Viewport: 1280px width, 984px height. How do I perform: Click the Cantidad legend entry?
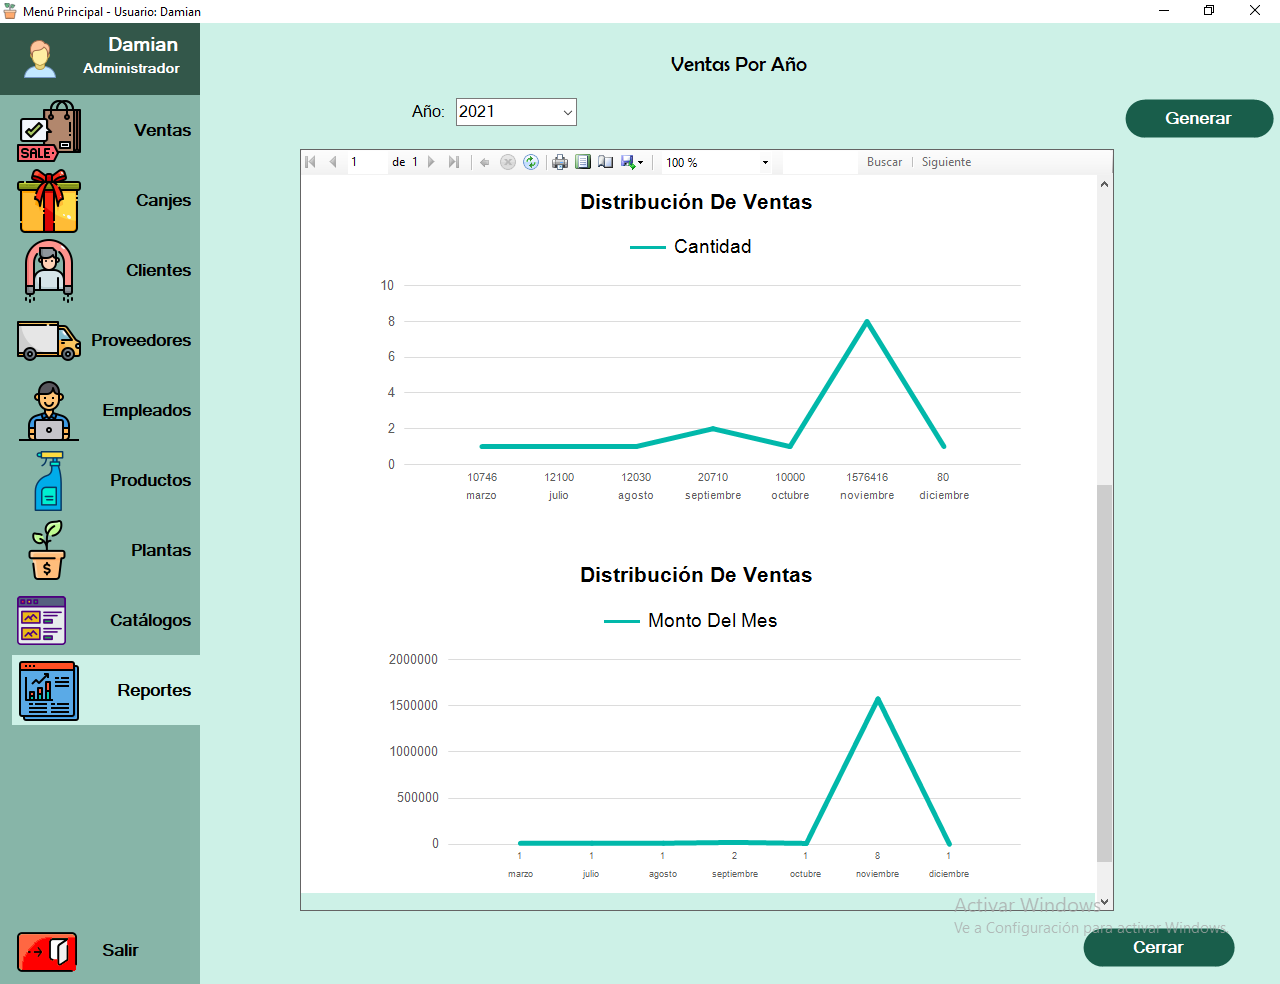click(690, 247)
